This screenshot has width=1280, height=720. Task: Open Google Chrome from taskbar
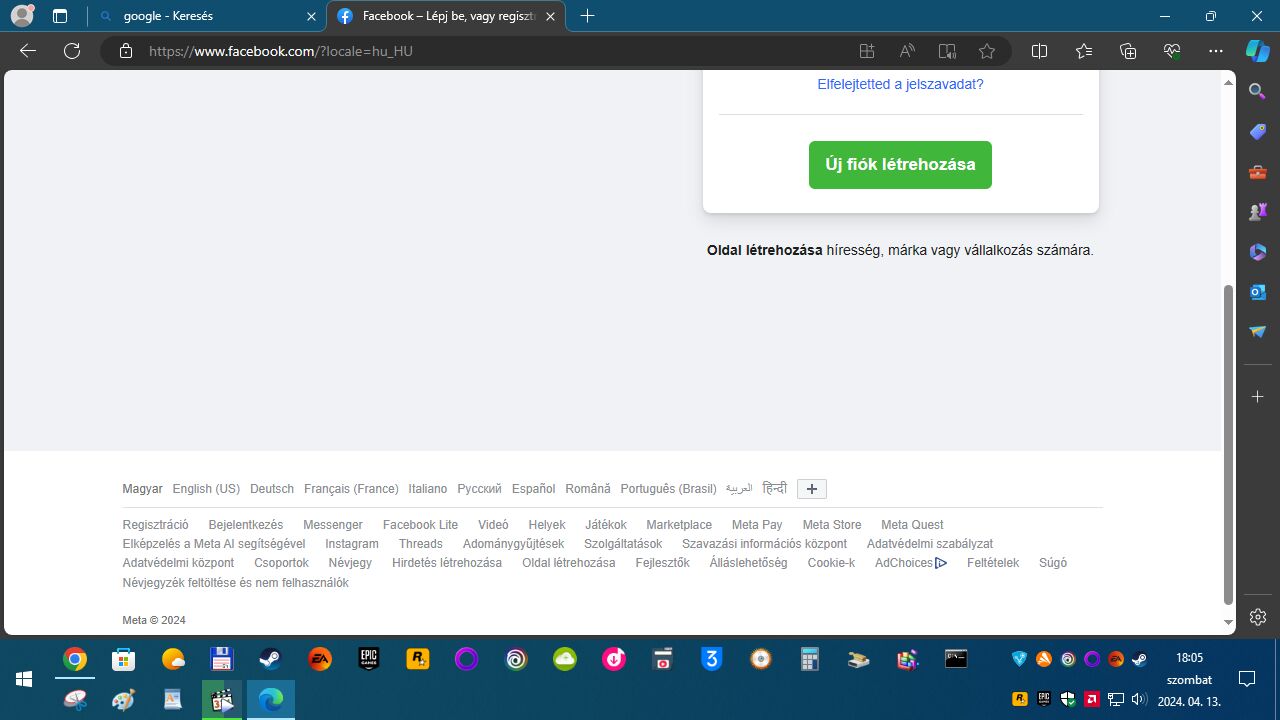(74, 659)
